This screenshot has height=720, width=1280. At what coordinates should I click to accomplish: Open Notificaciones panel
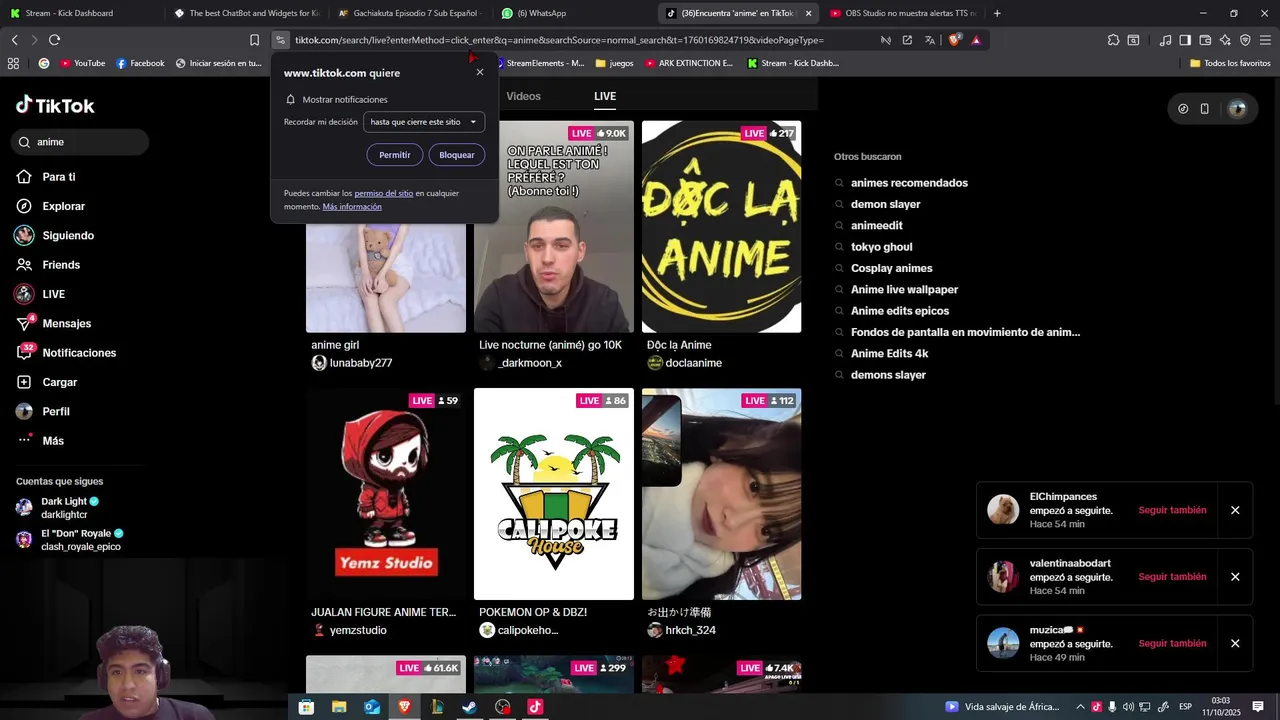tap(66, 353)
